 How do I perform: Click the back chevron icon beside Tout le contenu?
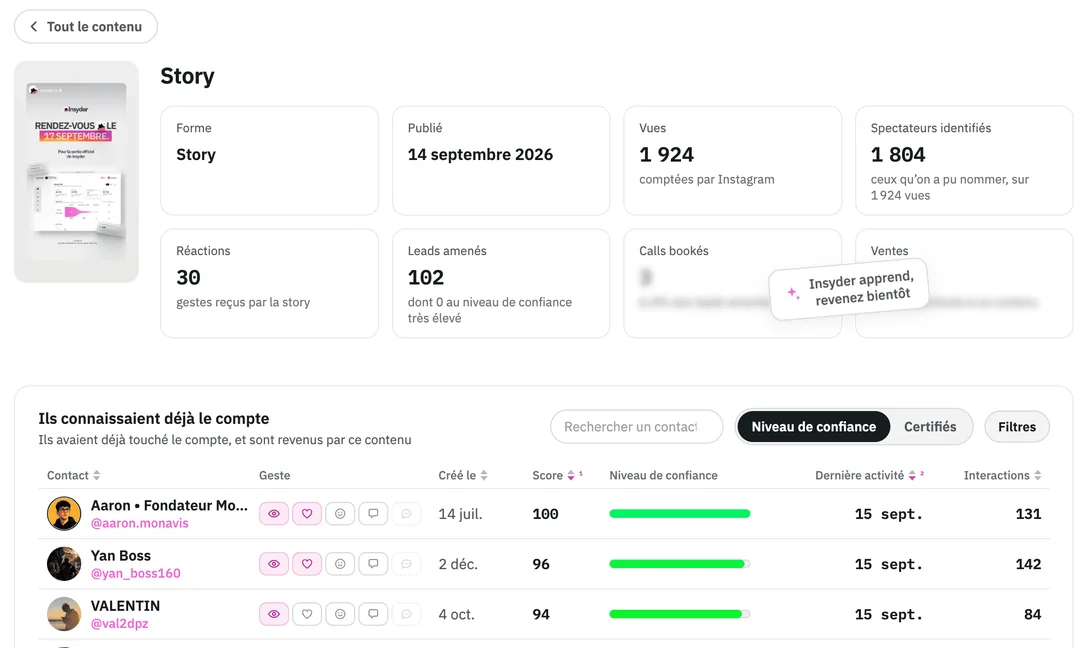(x=33, y=27)
